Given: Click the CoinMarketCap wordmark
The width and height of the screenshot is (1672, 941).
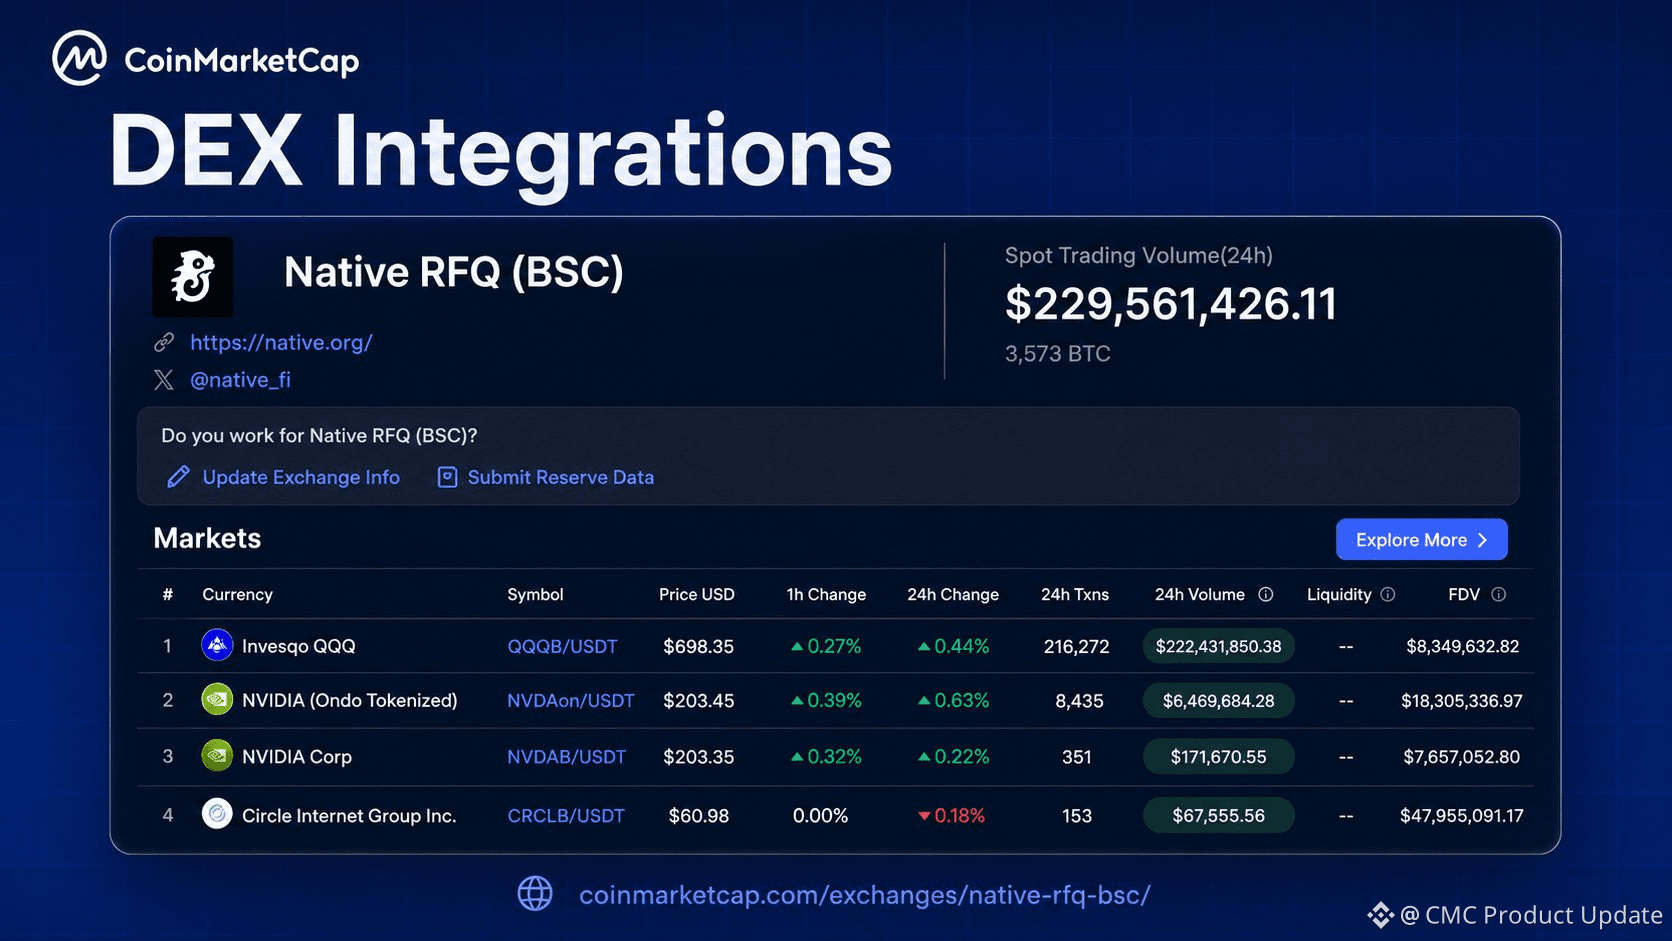Looking at the screenshot, I should point(241,60).
